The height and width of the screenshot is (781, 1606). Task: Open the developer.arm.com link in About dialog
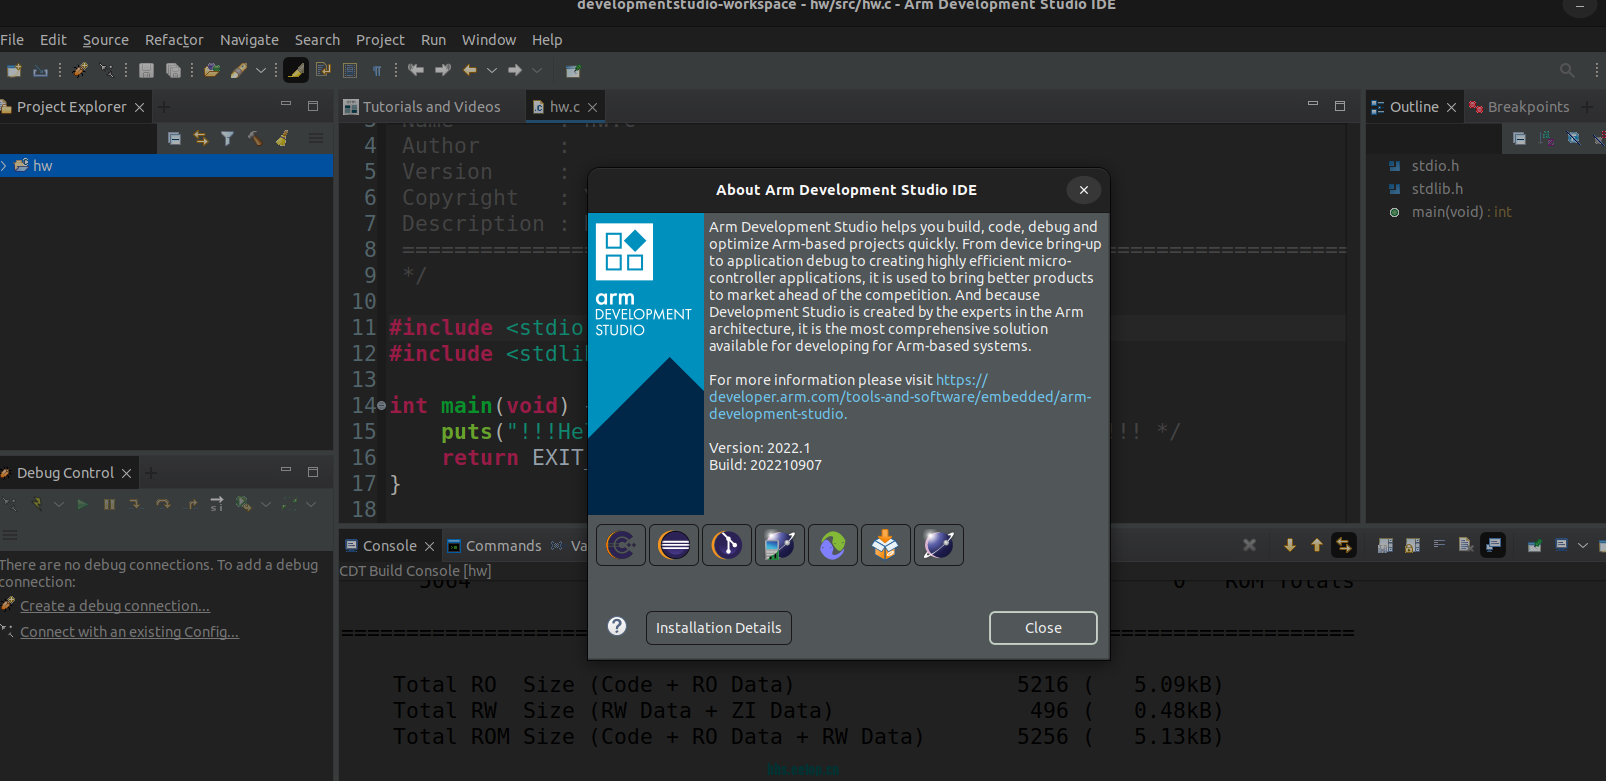[900, 397]
